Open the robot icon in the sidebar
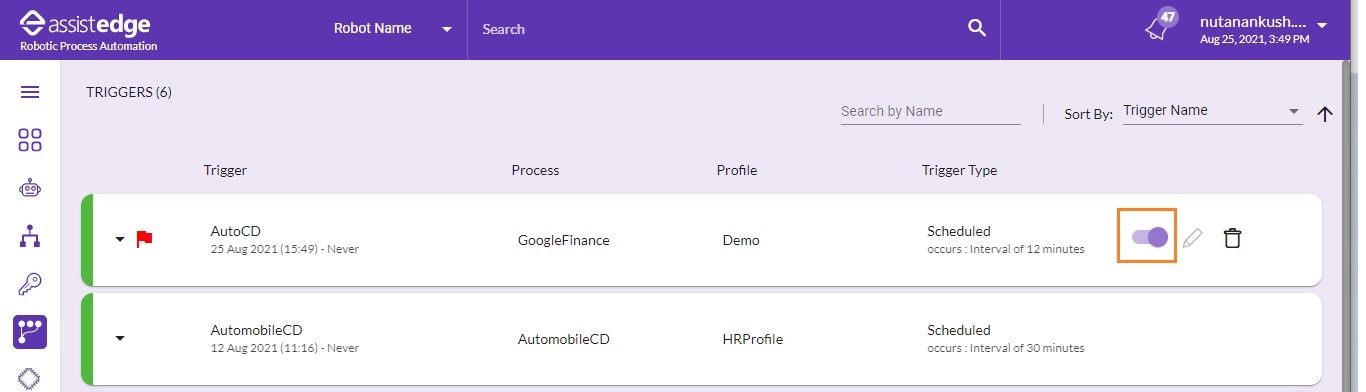The height and width of the screenshot is (392, 1366). coord(30,188)
